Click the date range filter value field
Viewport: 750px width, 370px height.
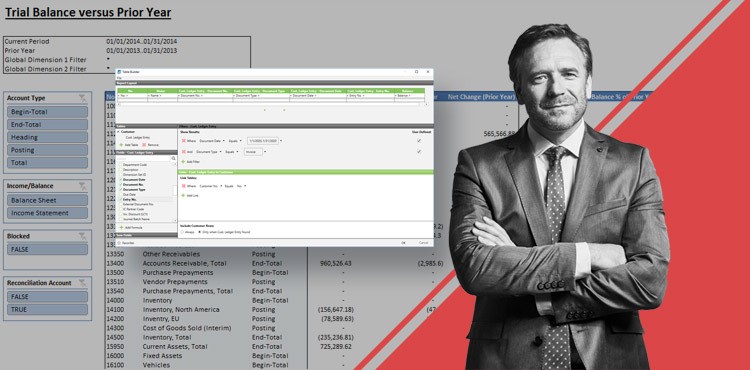click(263, 141)
